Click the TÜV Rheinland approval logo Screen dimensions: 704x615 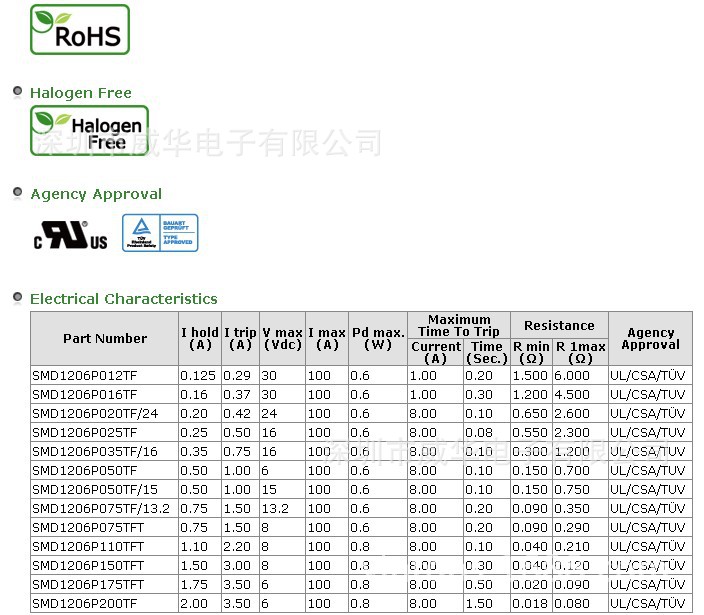160,233
